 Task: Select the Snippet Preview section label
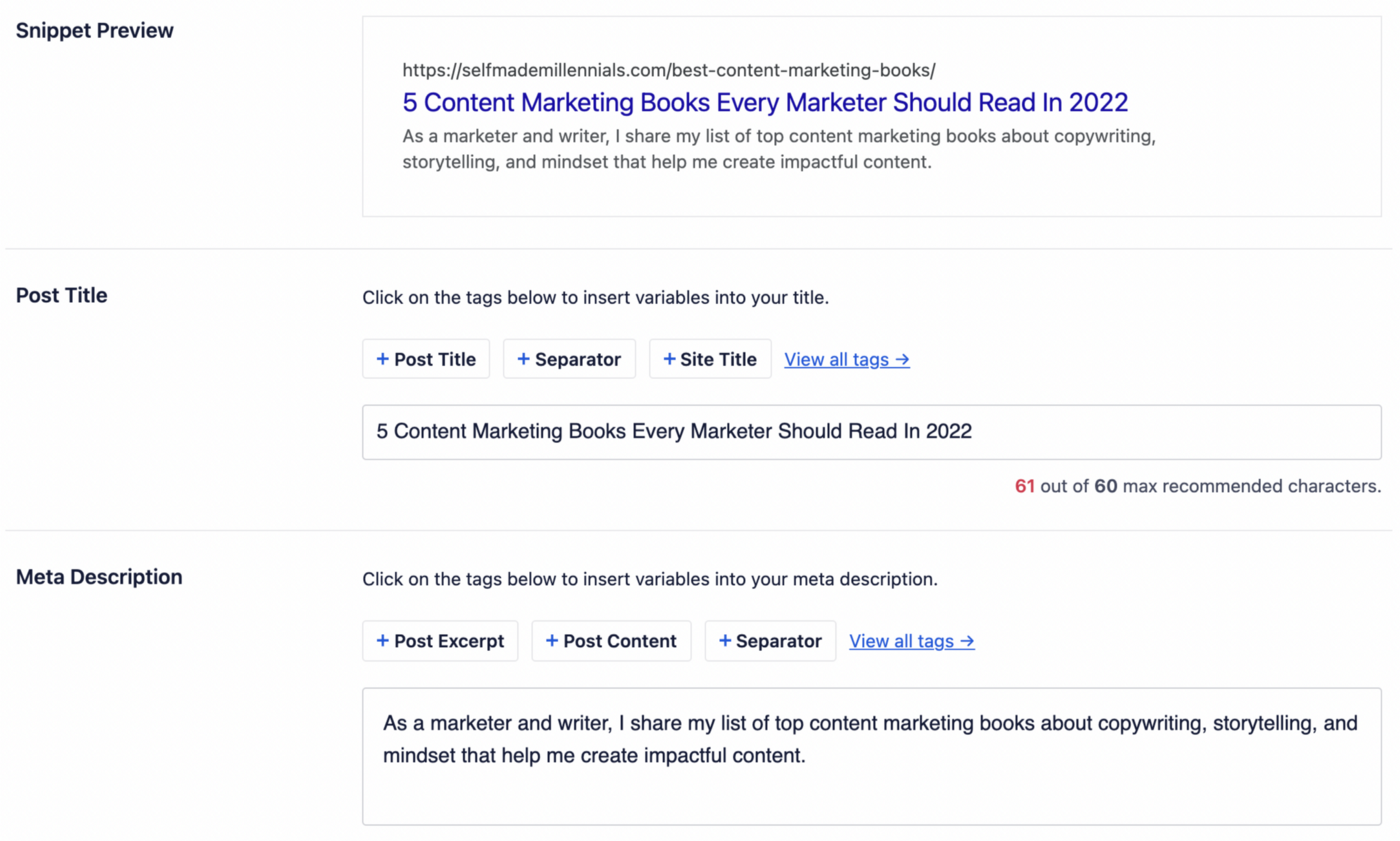(x=95, y=30)
